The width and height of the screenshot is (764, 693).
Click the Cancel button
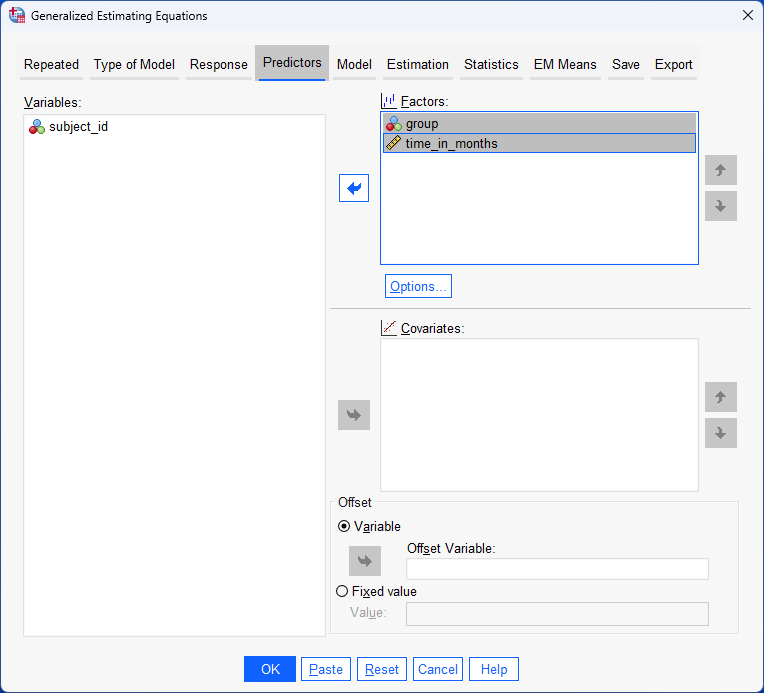(438, 669)
